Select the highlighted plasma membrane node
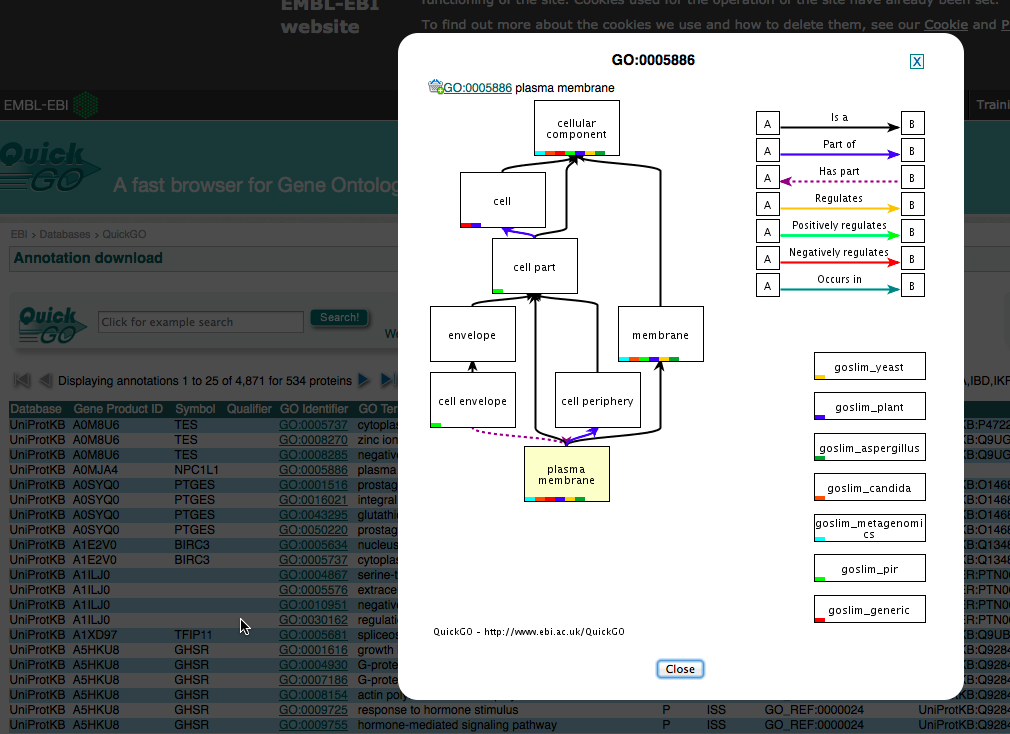This screenshot has height=734, width=1010. click(567, 474)
